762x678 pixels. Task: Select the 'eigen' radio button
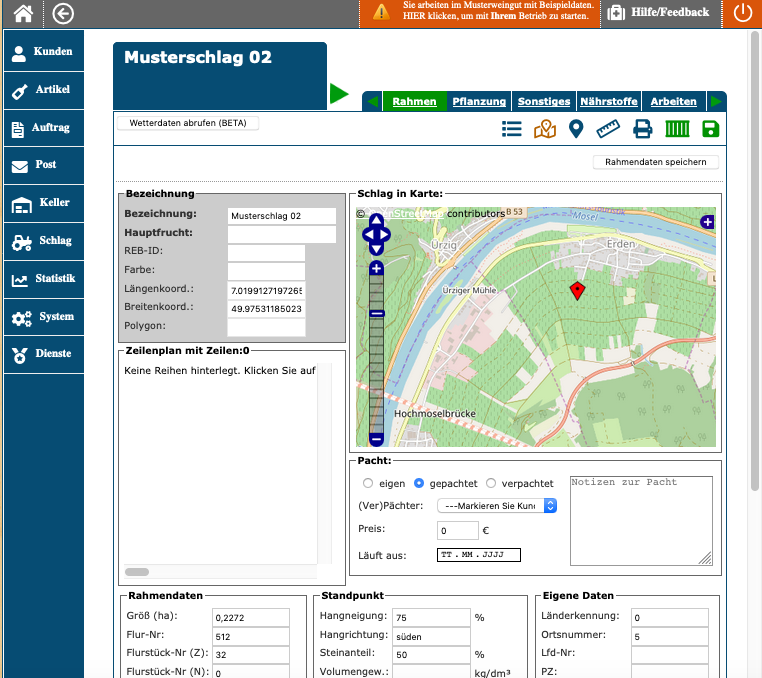click(368, 483)
